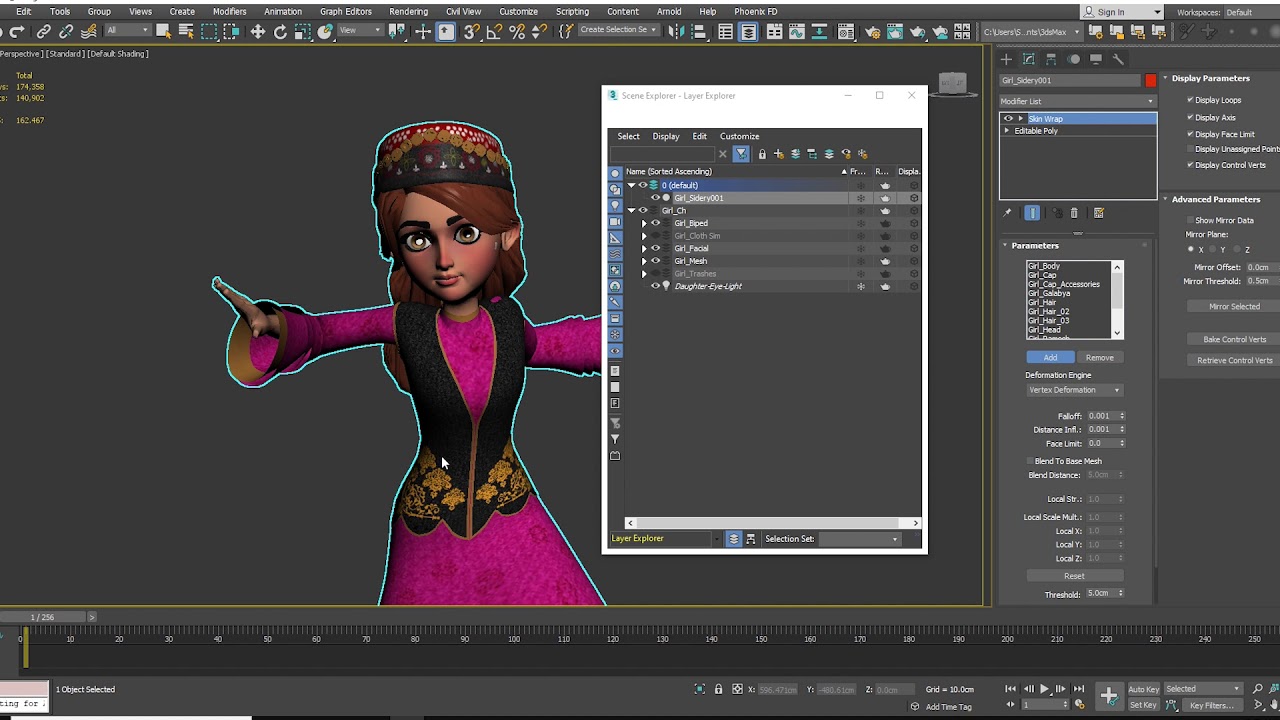Toggle Display Face Limit checkbox
This screenshot has height=720, width=1280.
click(x=1190, y=134)
